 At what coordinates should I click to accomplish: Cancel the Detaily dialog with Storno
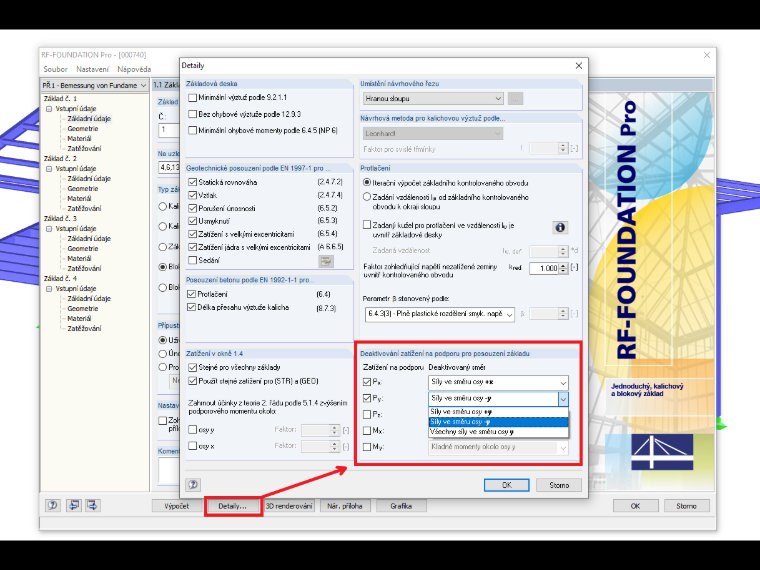[559, 485]
